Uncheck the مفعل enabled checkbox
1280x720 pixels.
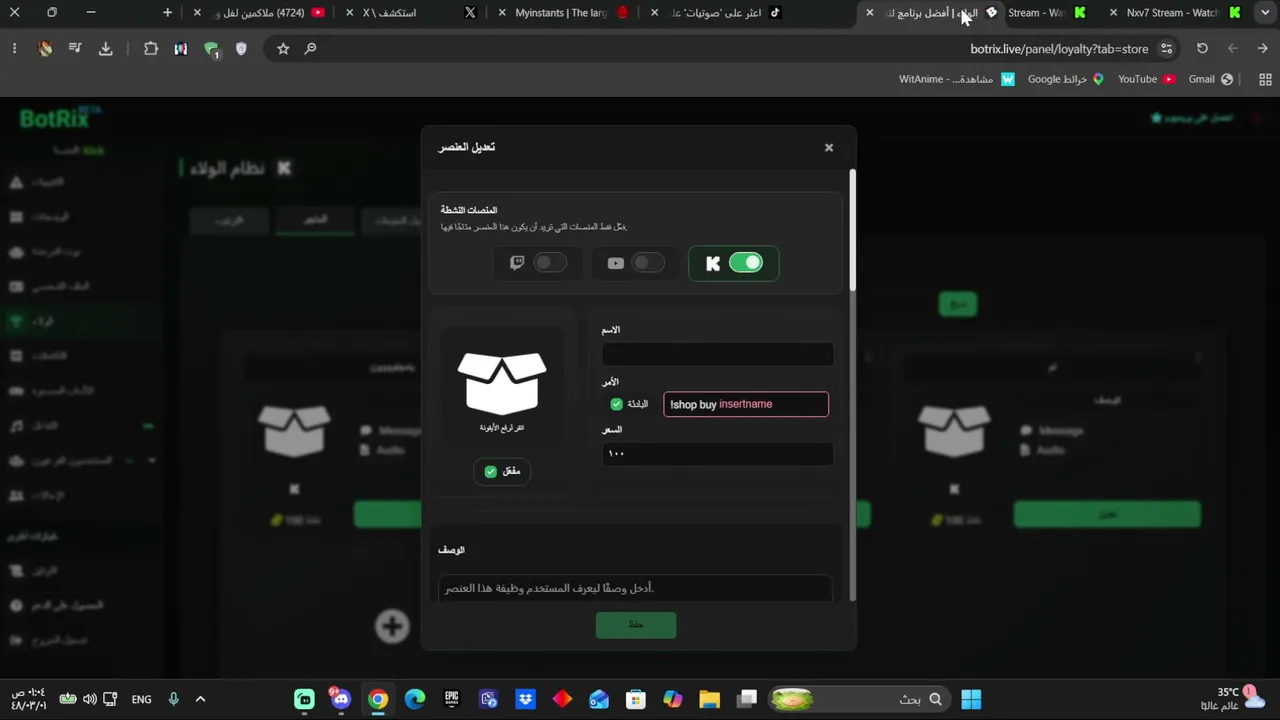491,471
